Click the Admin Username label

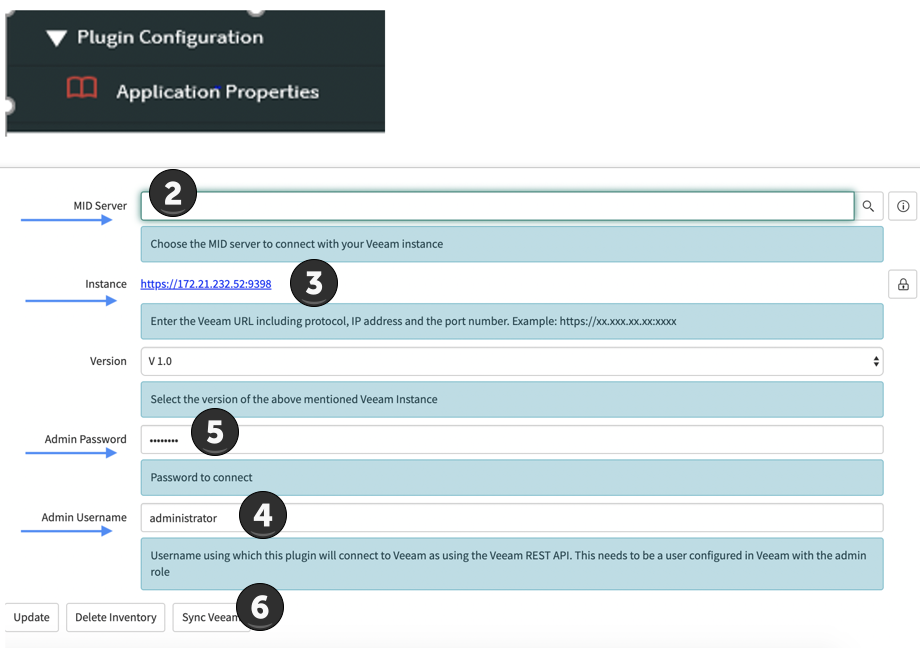[84, 518]
